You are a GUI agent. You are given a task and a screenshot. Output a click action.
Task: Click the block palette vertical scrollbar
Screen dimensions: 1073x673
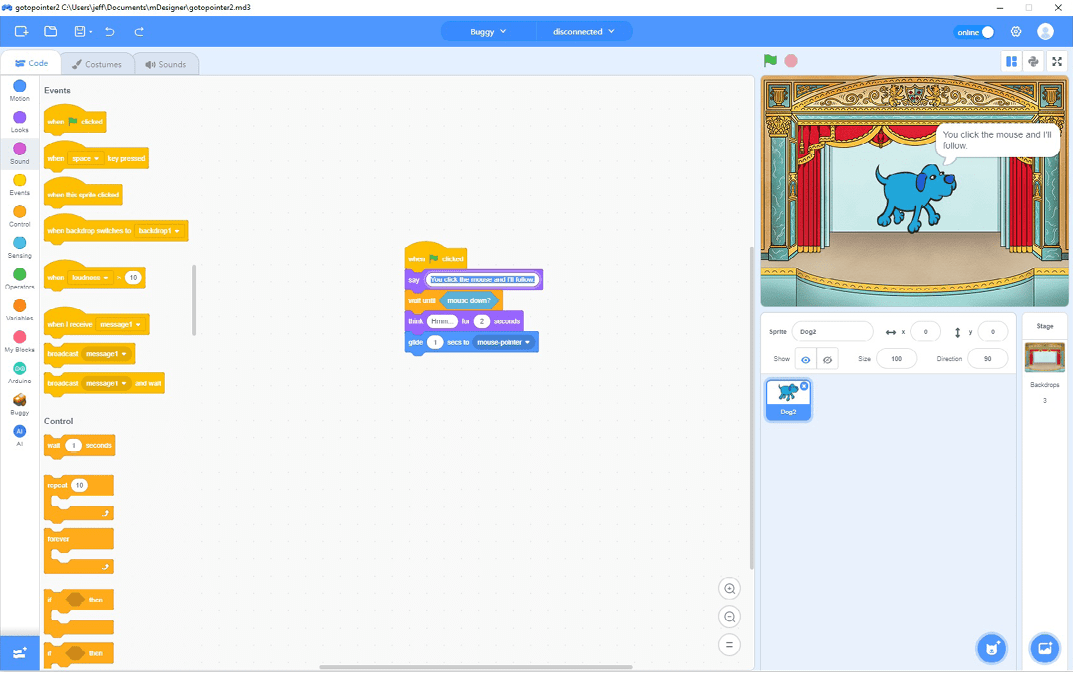194,300
